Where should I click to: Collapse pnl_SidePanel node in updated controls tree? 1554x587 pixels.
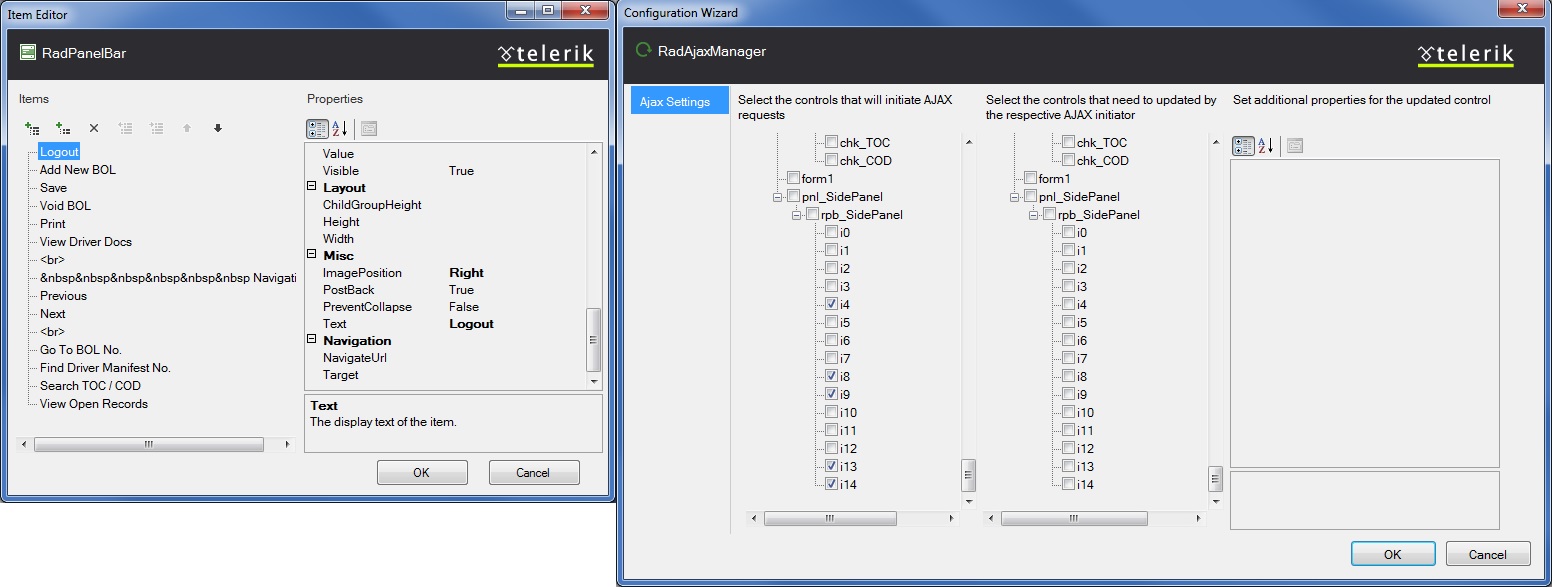click(1016, 197)
